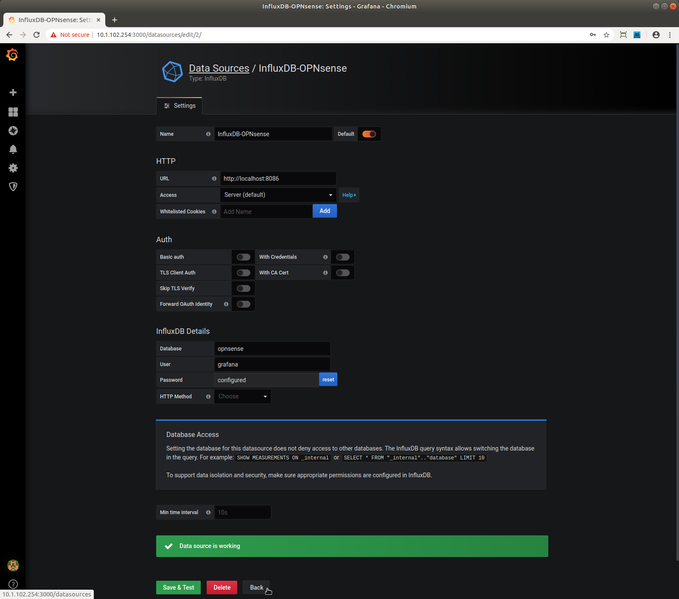This screenshot has height=599, width=679.
Task: Enable the Skip TLS Verify switch
Action: [x=243, y=288]
